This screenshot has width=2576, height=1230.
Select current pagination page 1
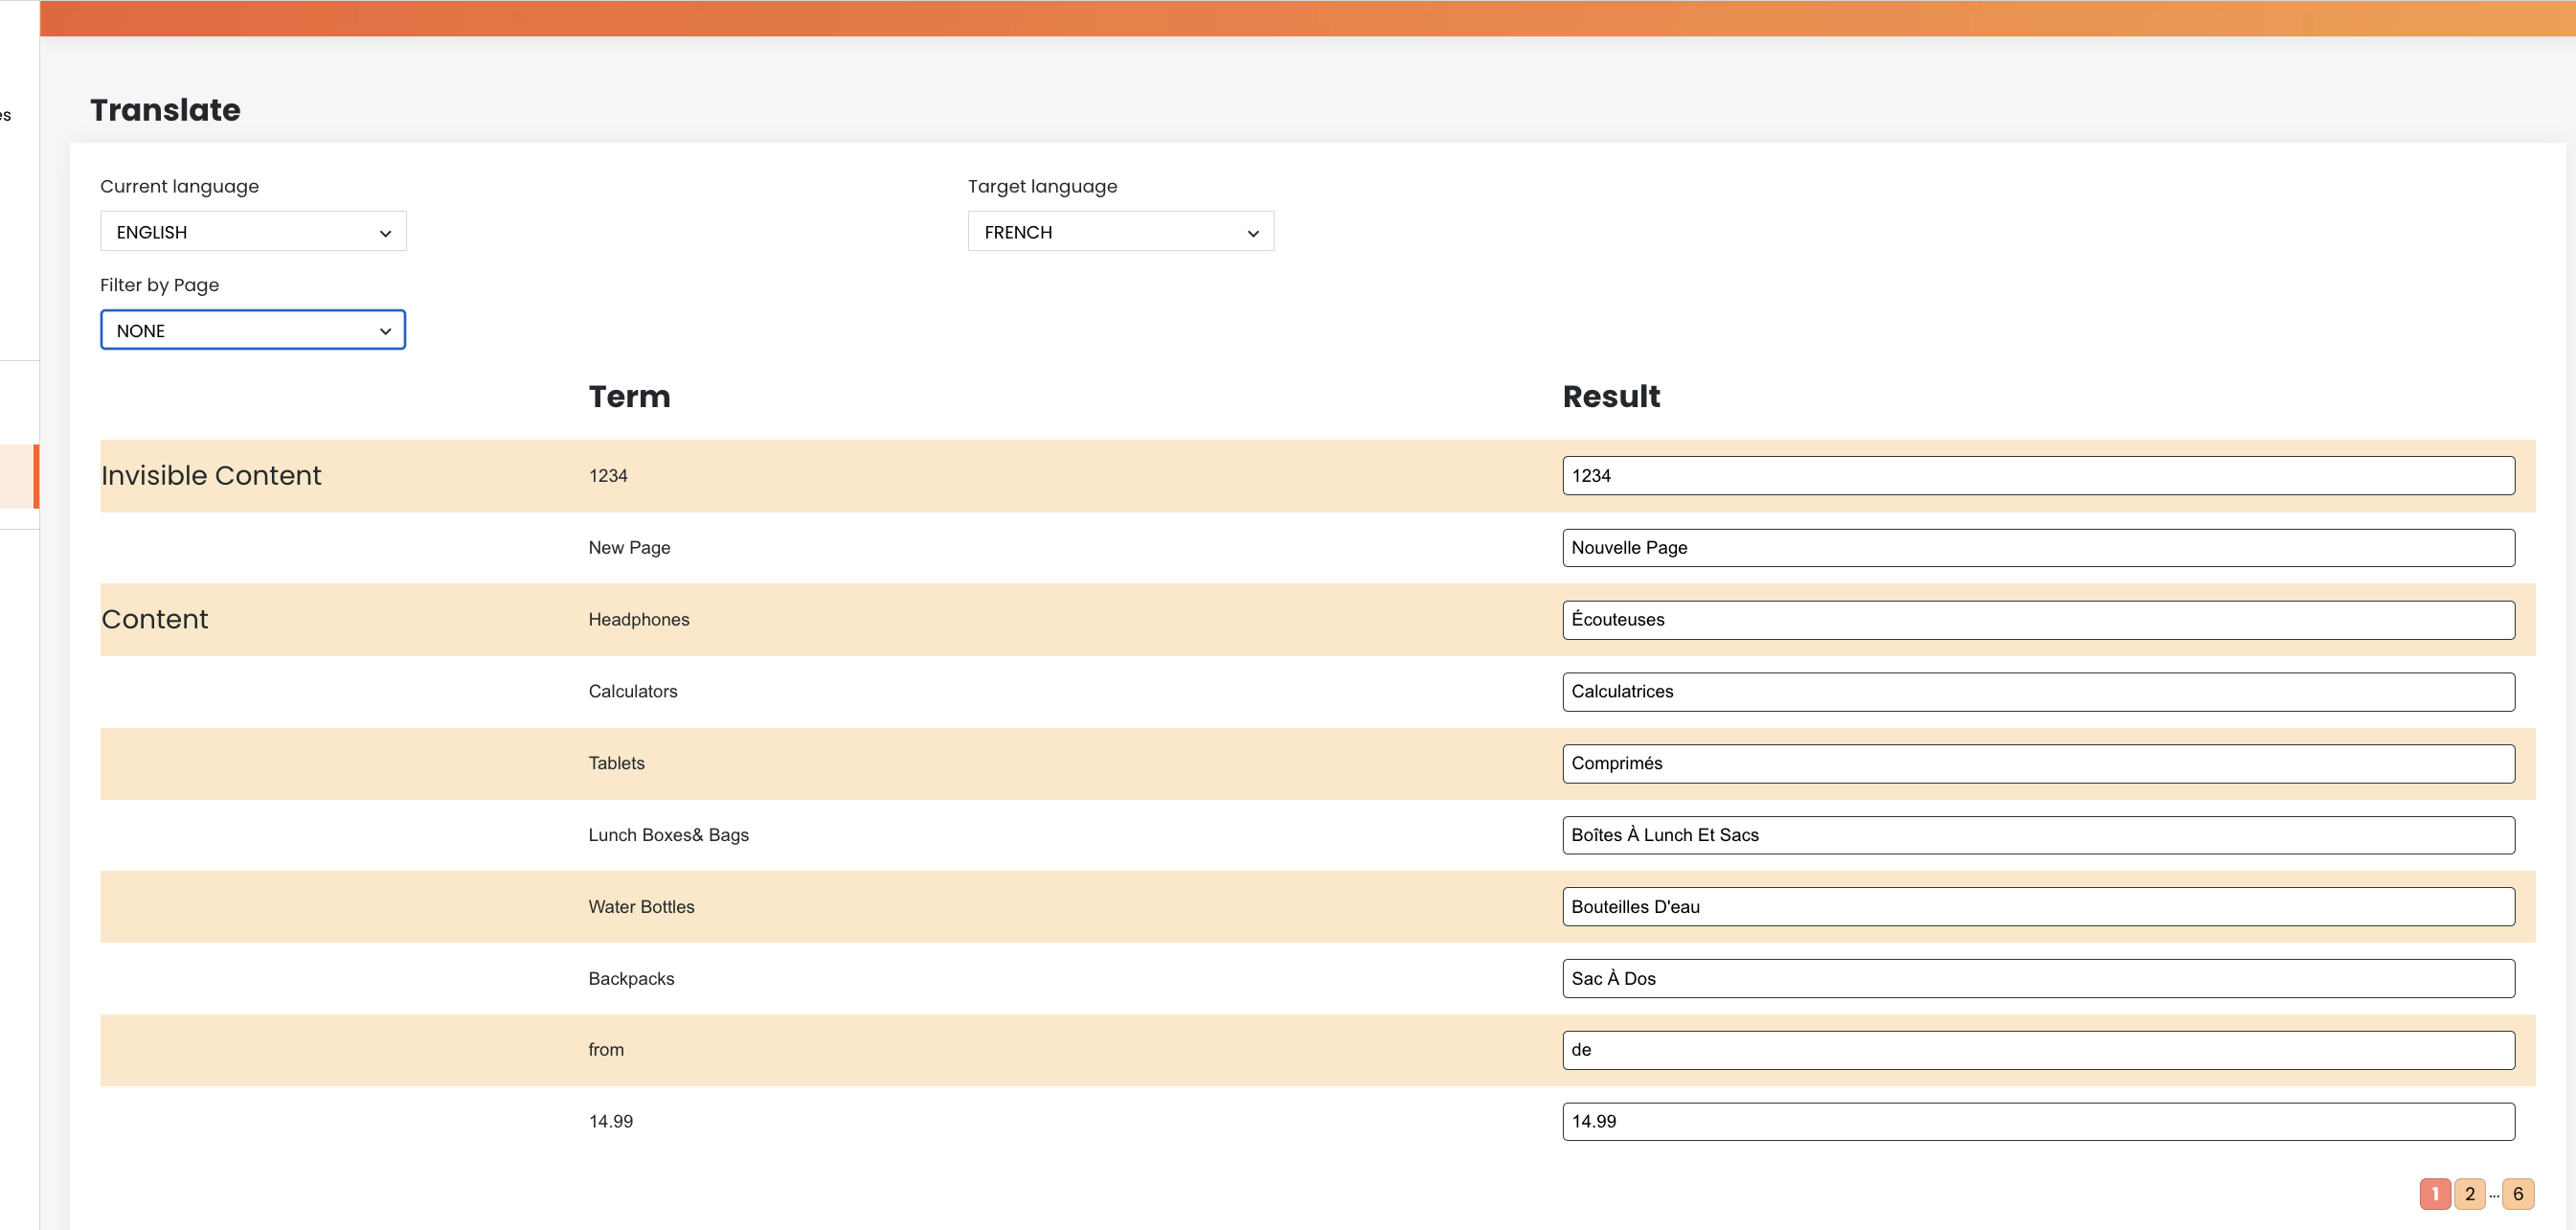(x=2434, y=1193)
